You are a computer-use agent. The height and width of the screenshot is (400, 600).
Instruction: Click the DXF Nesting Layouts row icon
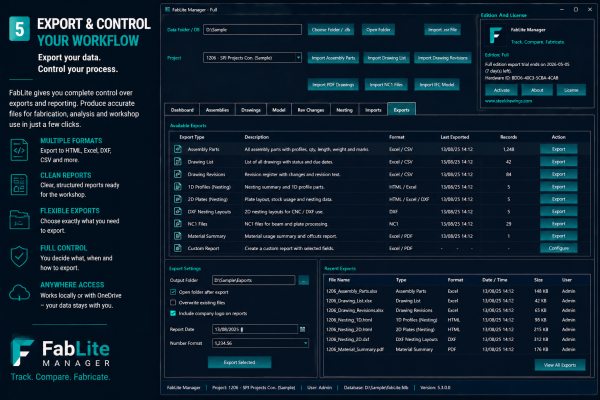tap(178, 211)
